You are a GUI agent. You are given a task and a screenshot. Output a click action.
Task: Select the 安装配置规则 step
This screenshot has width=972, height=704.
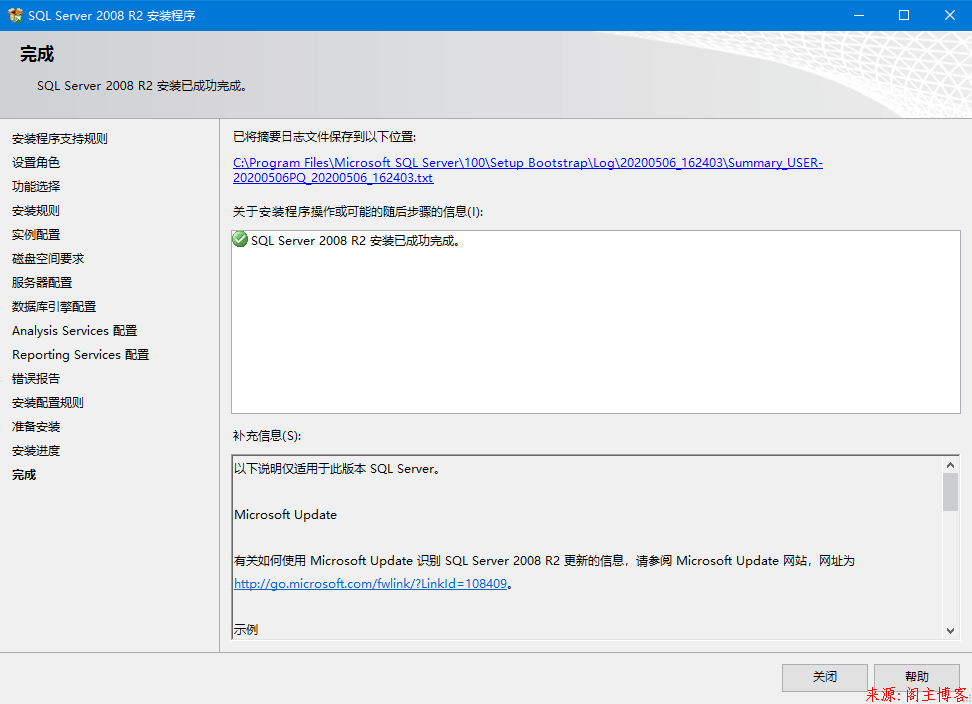click(48, 403)
